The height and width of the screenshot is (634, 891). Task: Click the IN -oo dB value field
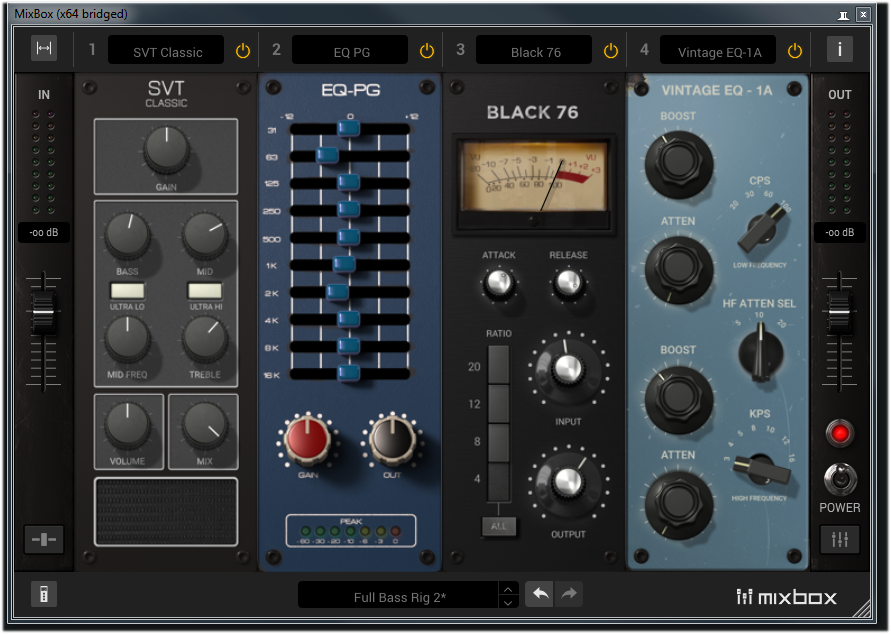click(x=44, y=232)
